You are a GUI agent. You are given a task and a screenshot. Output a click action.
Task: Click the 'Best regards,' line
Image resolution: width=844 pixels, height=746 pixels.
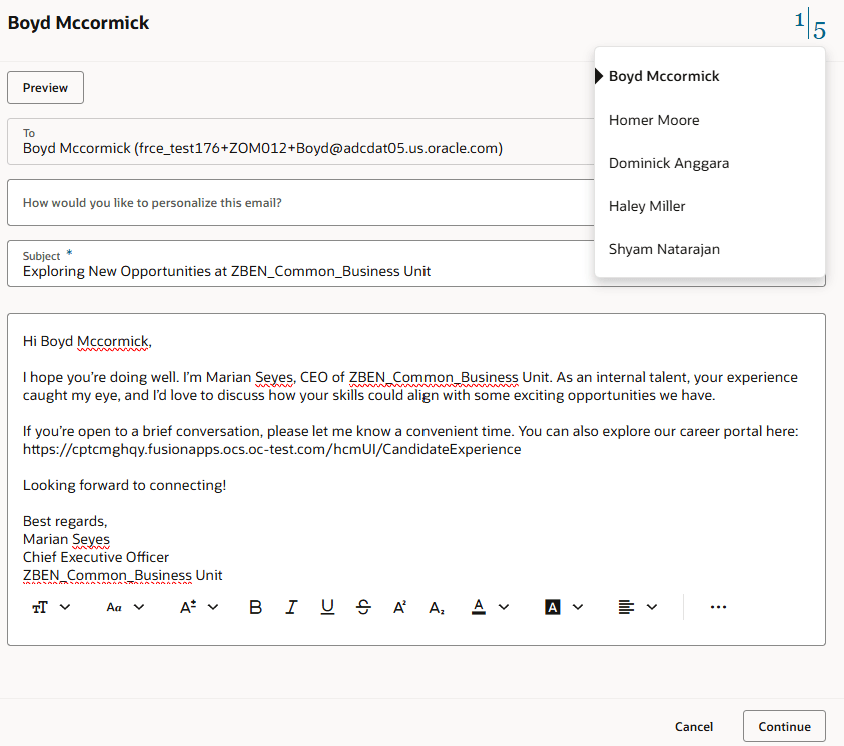point(65,521)
